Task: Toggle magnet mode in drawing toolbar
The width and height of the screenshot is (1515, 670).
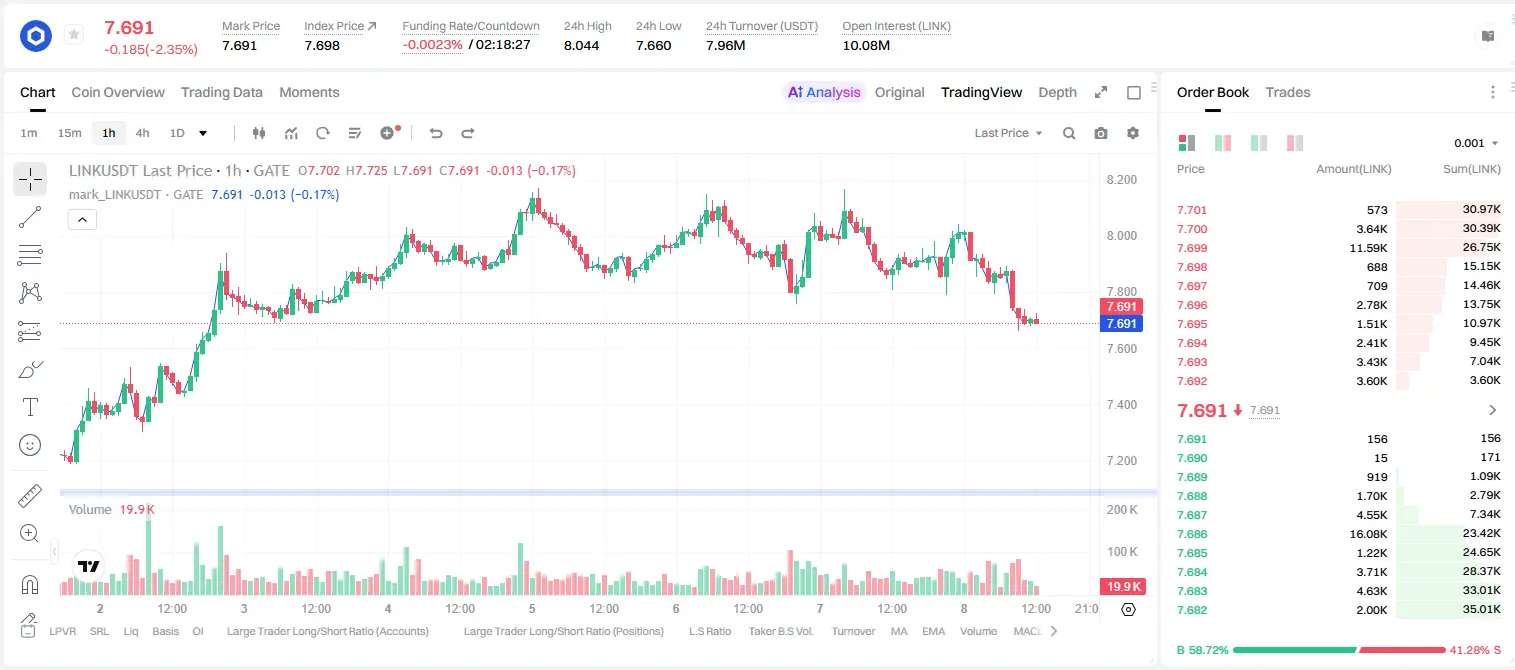Action: point(30,585)
